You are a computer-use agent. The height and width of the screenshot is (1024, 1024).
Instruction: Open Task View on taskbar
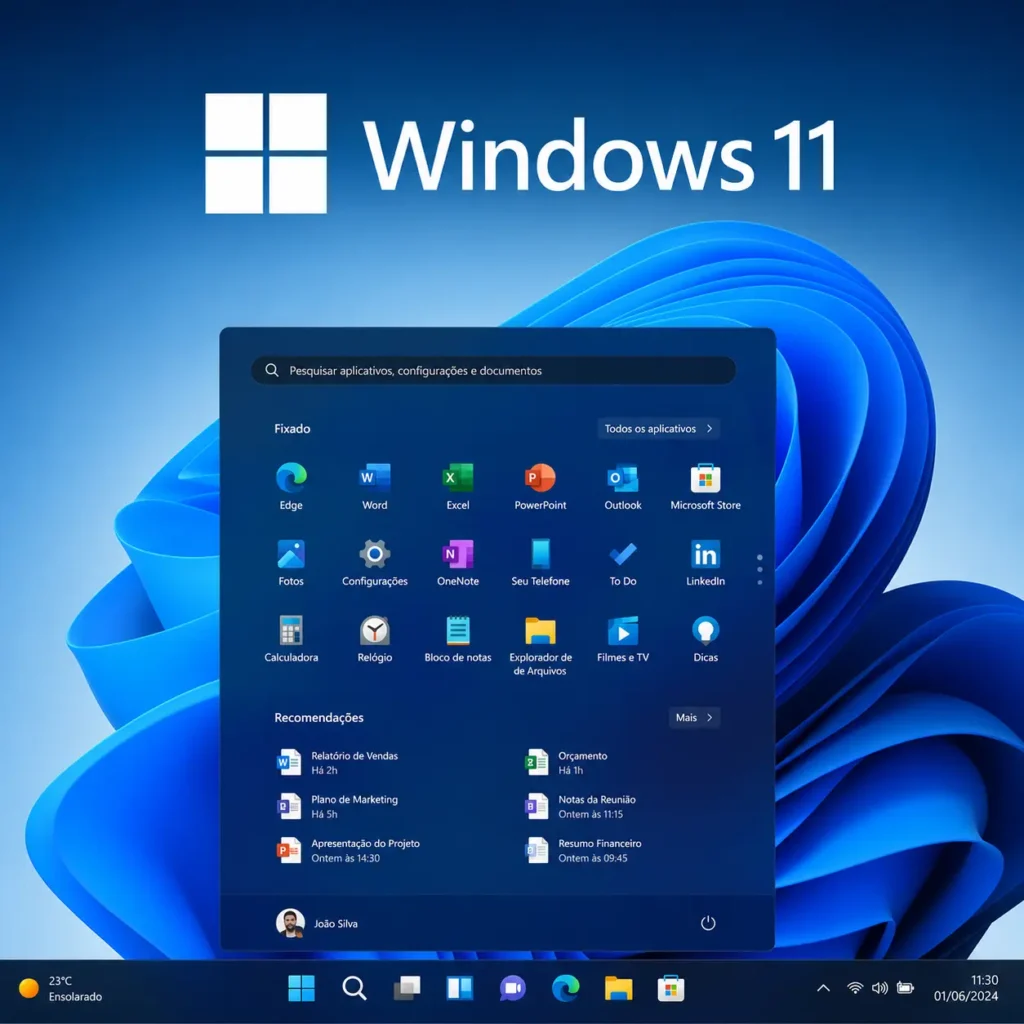(407, 988)
